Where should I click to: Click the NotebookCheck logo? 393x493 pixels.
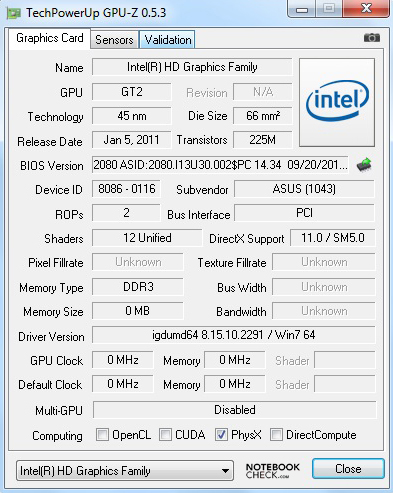pos(273,470)
